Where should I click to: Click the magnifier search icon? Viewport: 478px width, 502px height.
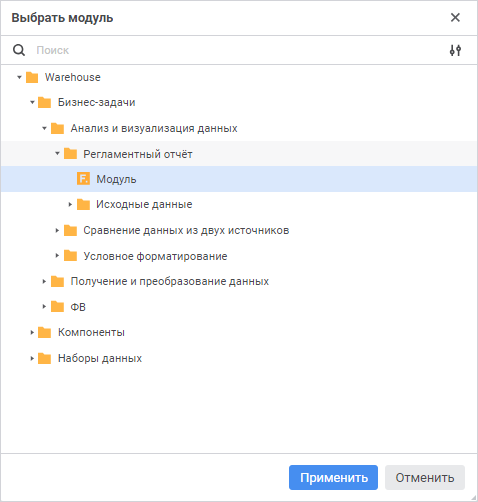19,50
